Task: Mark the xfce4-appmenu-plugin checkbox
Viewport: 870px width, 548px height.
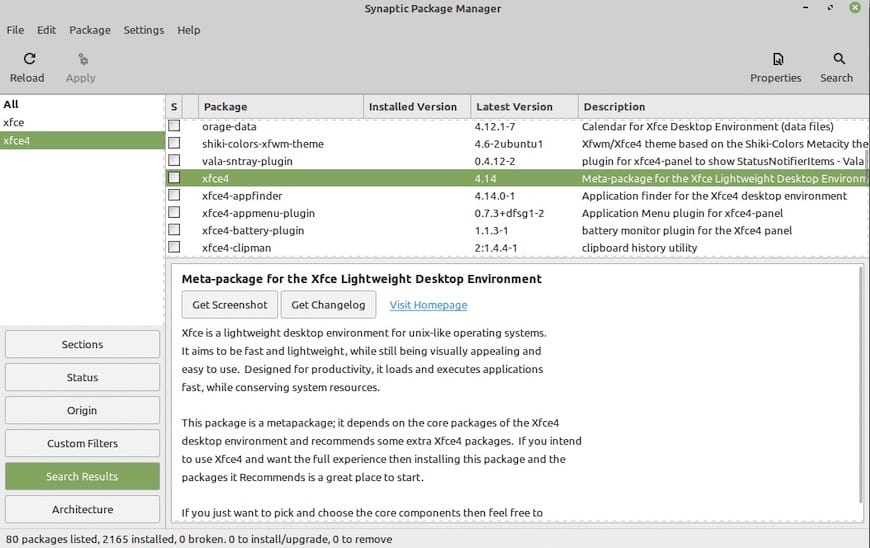Action: [x=174, y=212]
